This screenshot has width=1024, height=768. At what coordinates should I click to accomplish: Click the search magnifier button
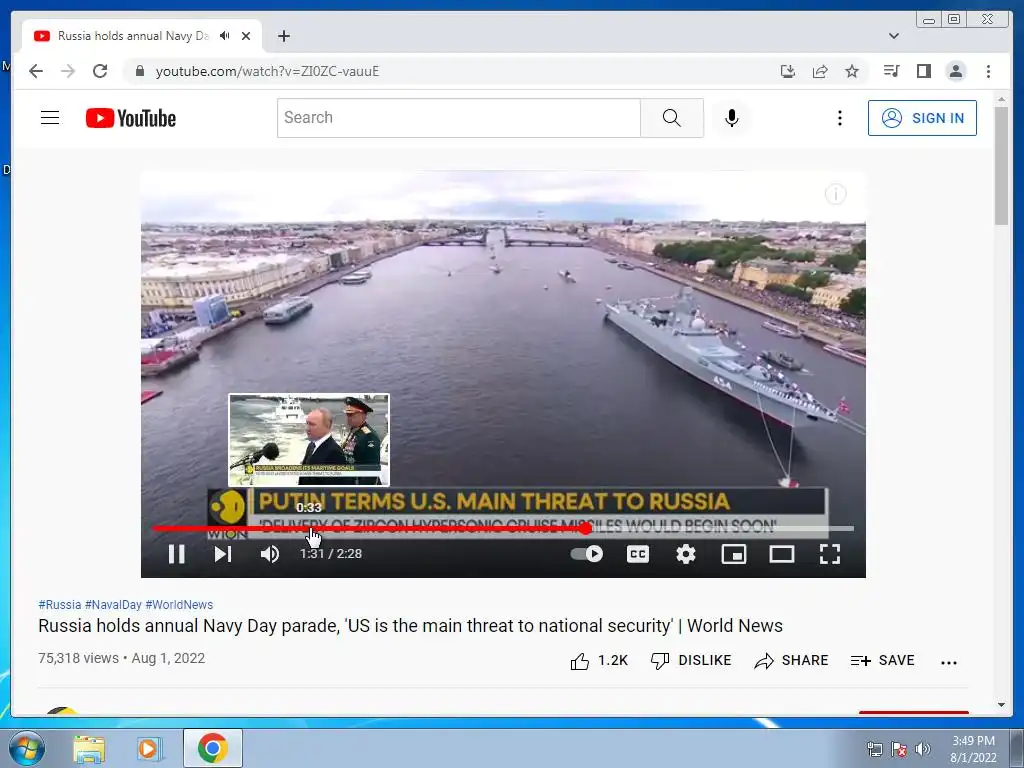click(x=671, y=118)
